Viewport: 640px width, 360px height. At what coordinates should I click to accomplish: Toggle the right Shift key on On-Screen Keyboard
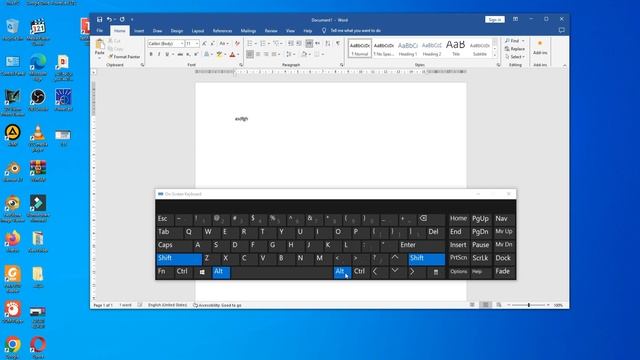(427, 258)
